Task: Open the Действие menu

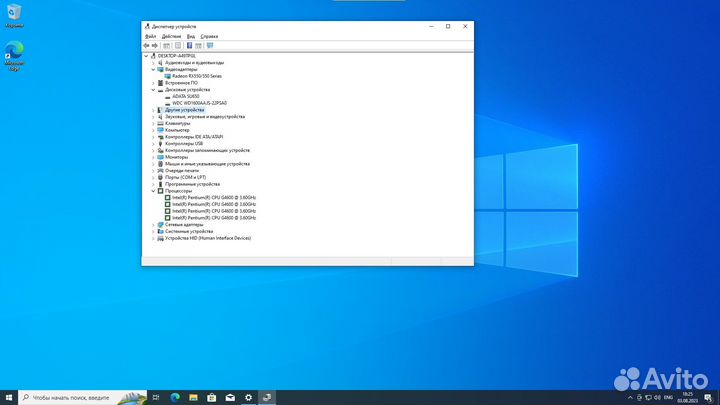Action: [171, 36]
